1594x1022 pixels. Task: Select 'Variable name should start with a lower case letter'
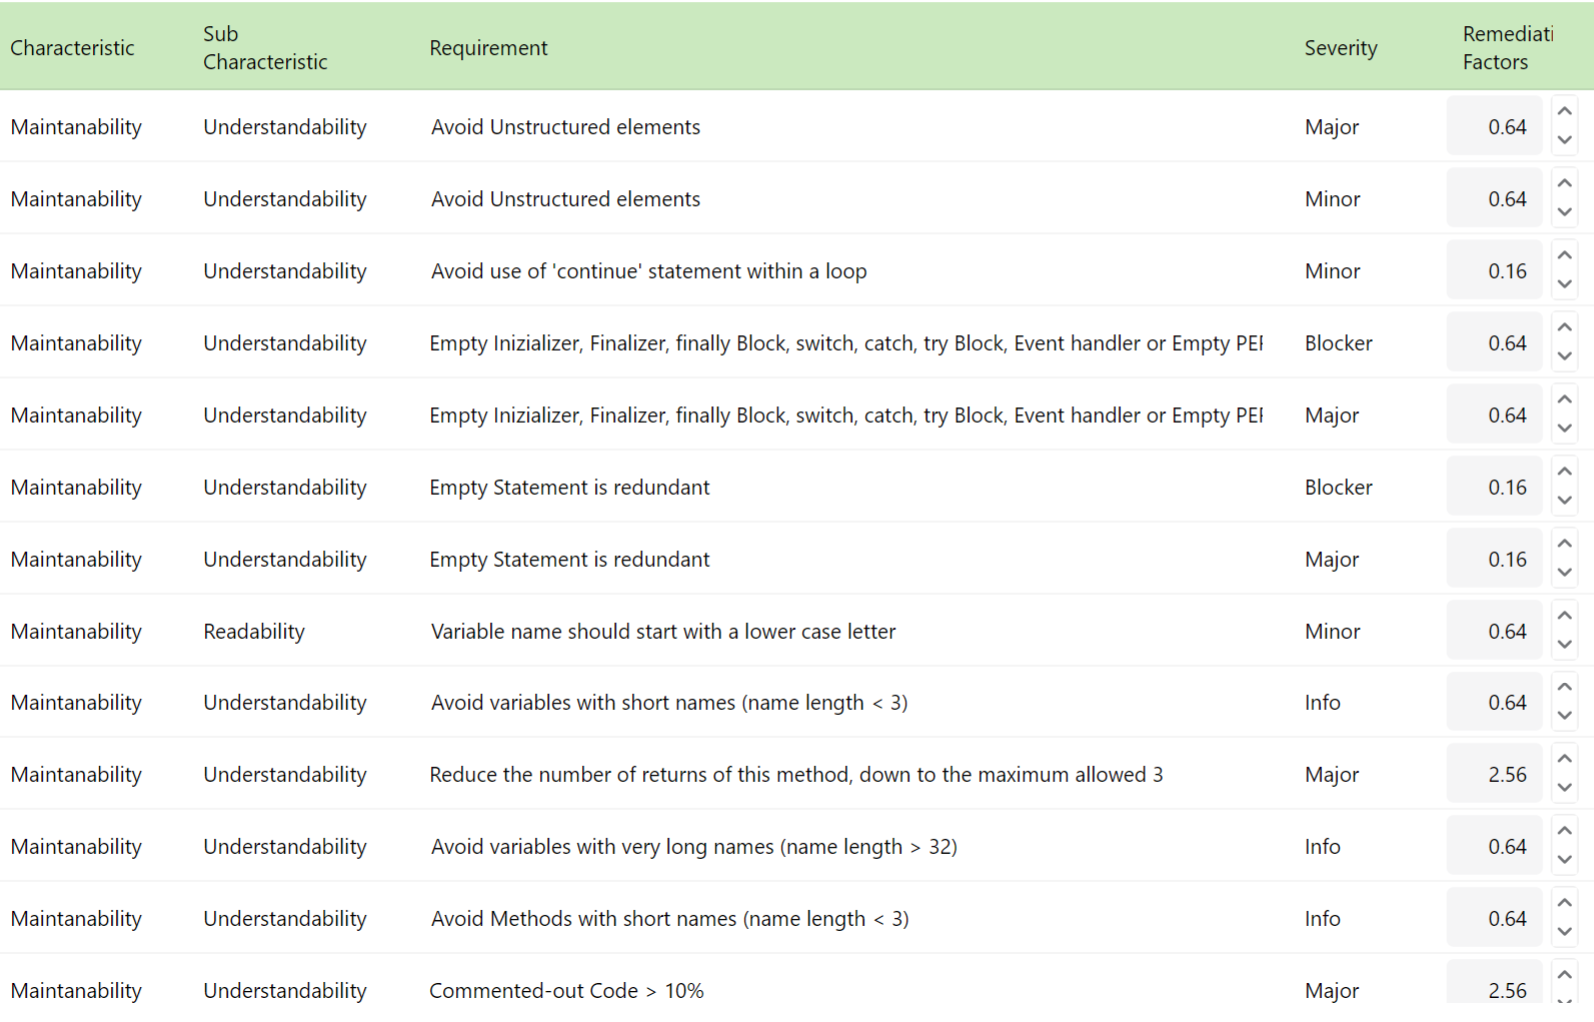click(x=663, y=631)
